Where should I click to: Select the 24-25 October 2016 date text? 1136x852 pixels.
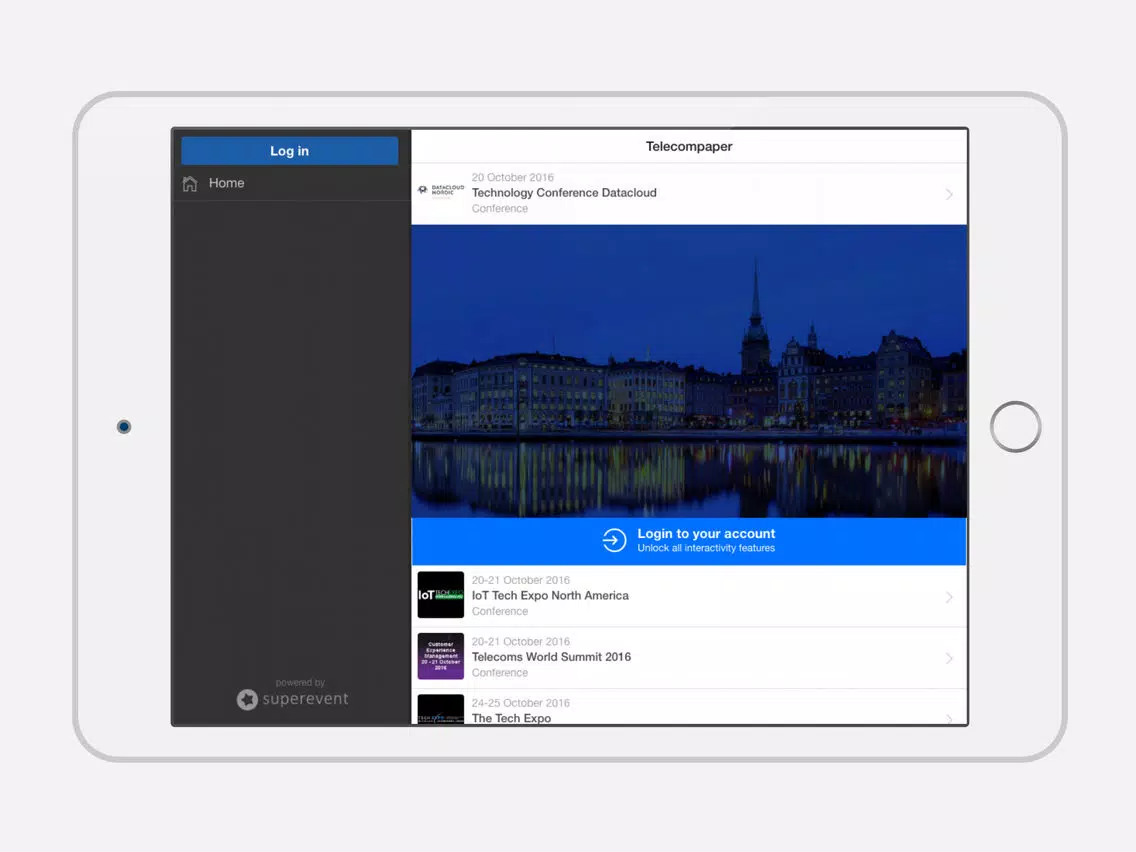[520, 703]
